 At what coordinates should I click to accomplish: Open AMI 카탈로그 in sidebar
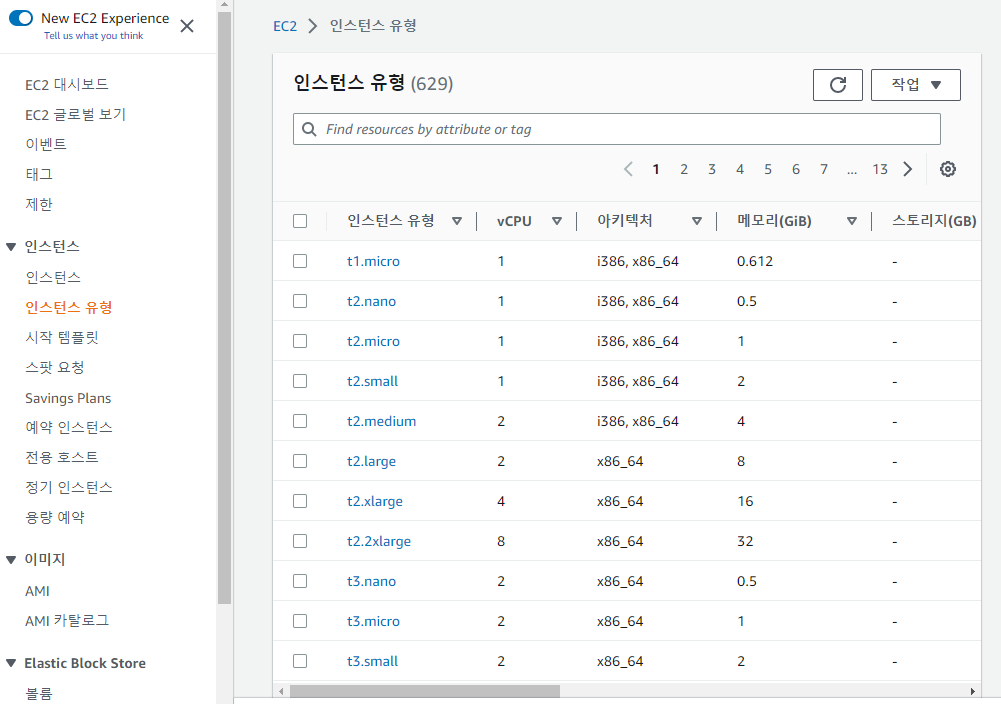pyautogui.click(x=67, y=620)
